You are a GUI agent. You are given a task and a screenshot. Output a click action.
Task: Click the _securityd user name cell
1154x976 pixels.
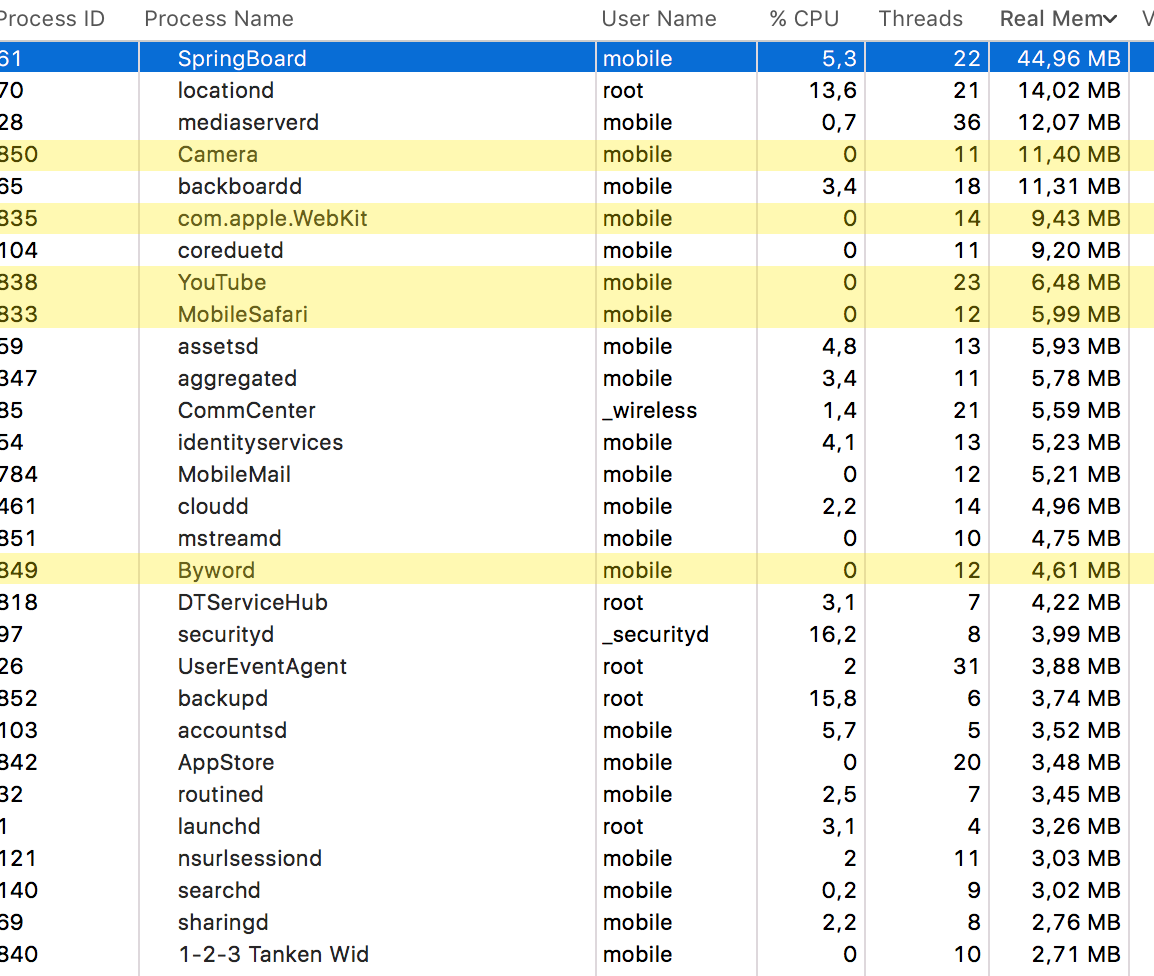(656, 634)
